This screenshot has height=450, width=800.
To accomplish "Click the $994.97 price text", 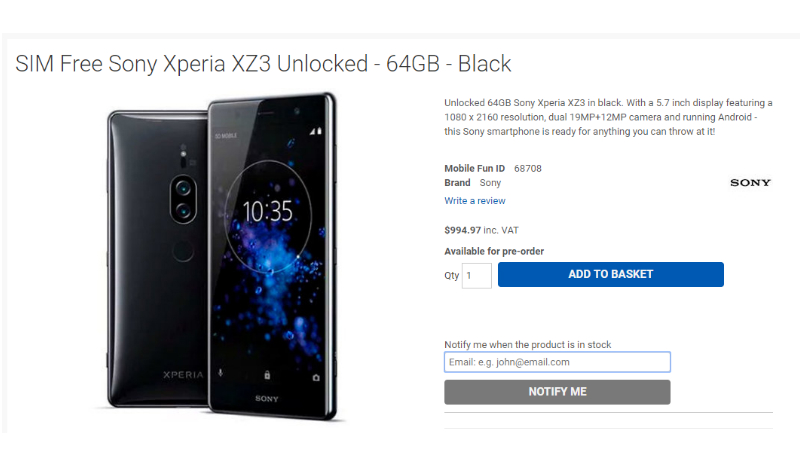I will (462, 230).
